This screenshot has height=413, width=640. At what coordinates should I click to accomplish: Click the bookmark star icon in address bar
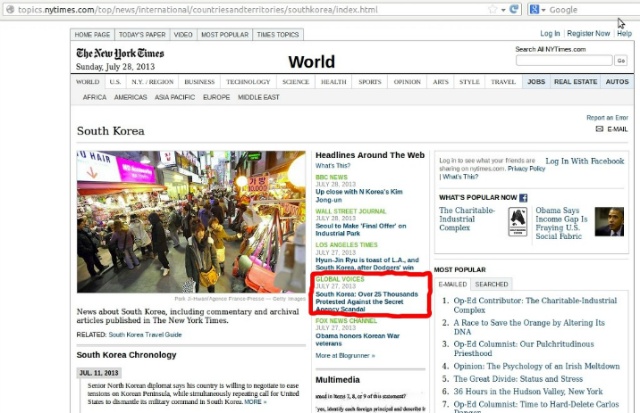click(x=493, y=9)
